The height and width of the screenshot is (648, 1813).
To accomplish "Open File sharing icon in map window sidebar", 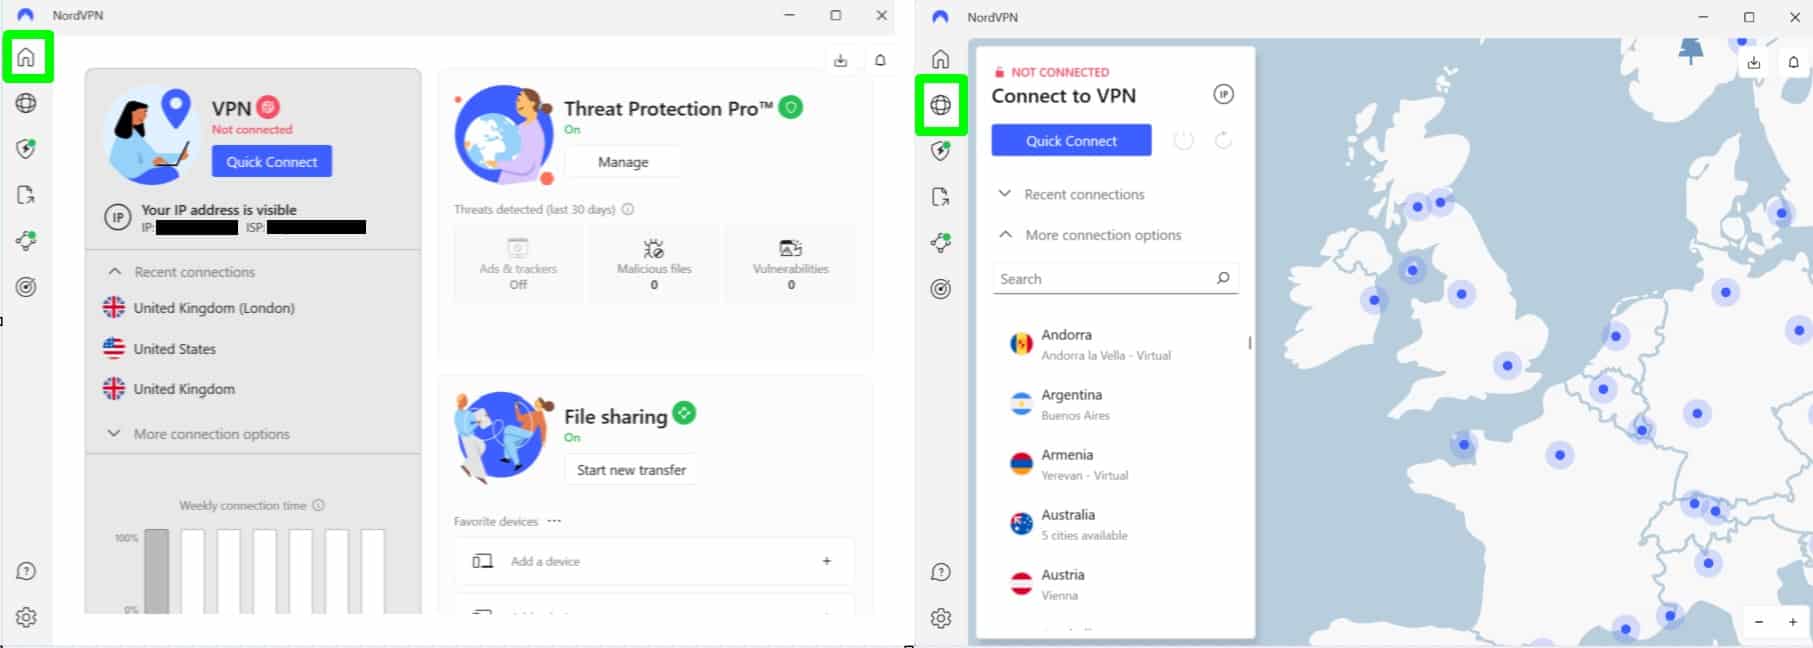I will [x=940, y=197].
